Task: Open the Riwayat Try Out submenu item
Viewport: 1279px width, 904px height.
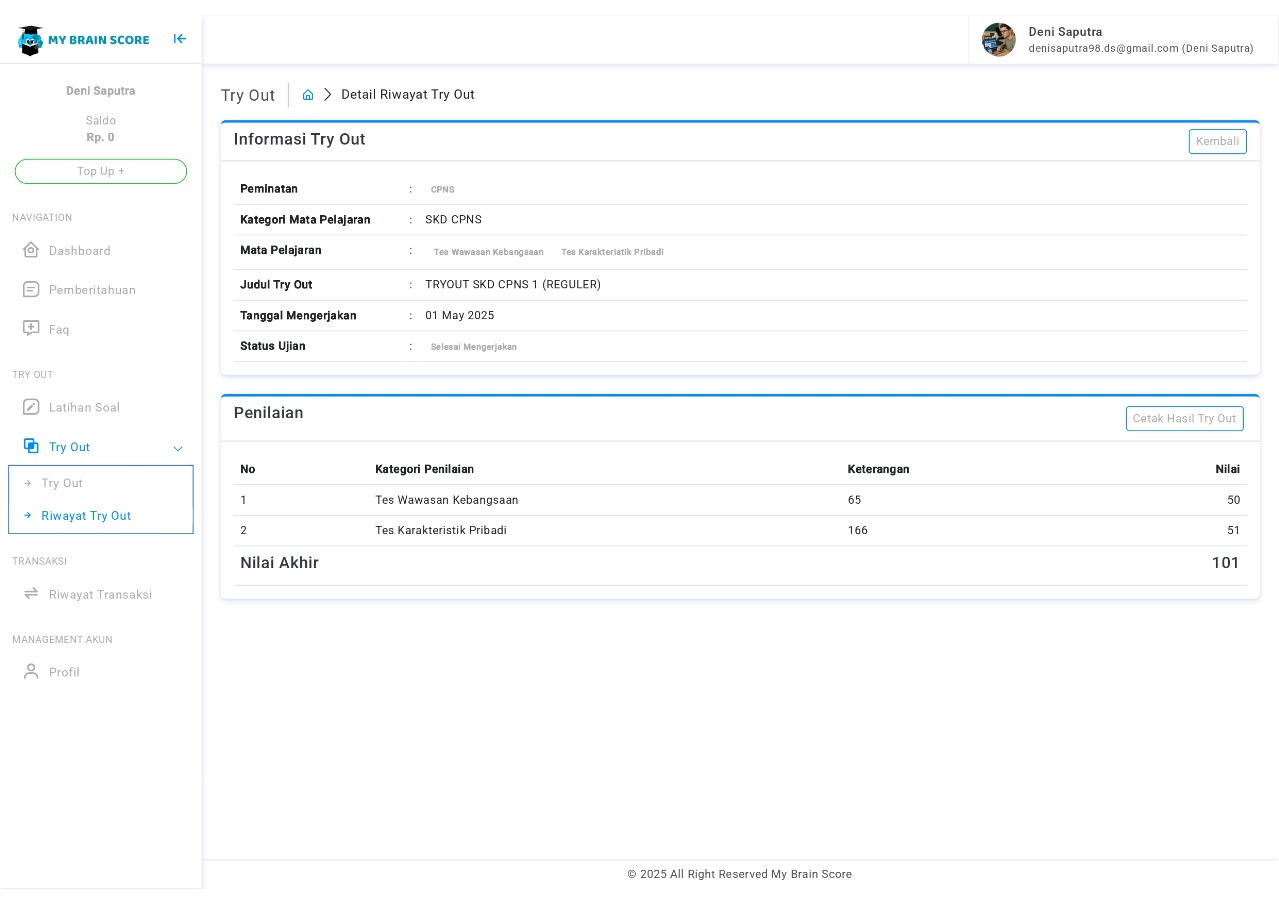Action: (x=86, y=515)
